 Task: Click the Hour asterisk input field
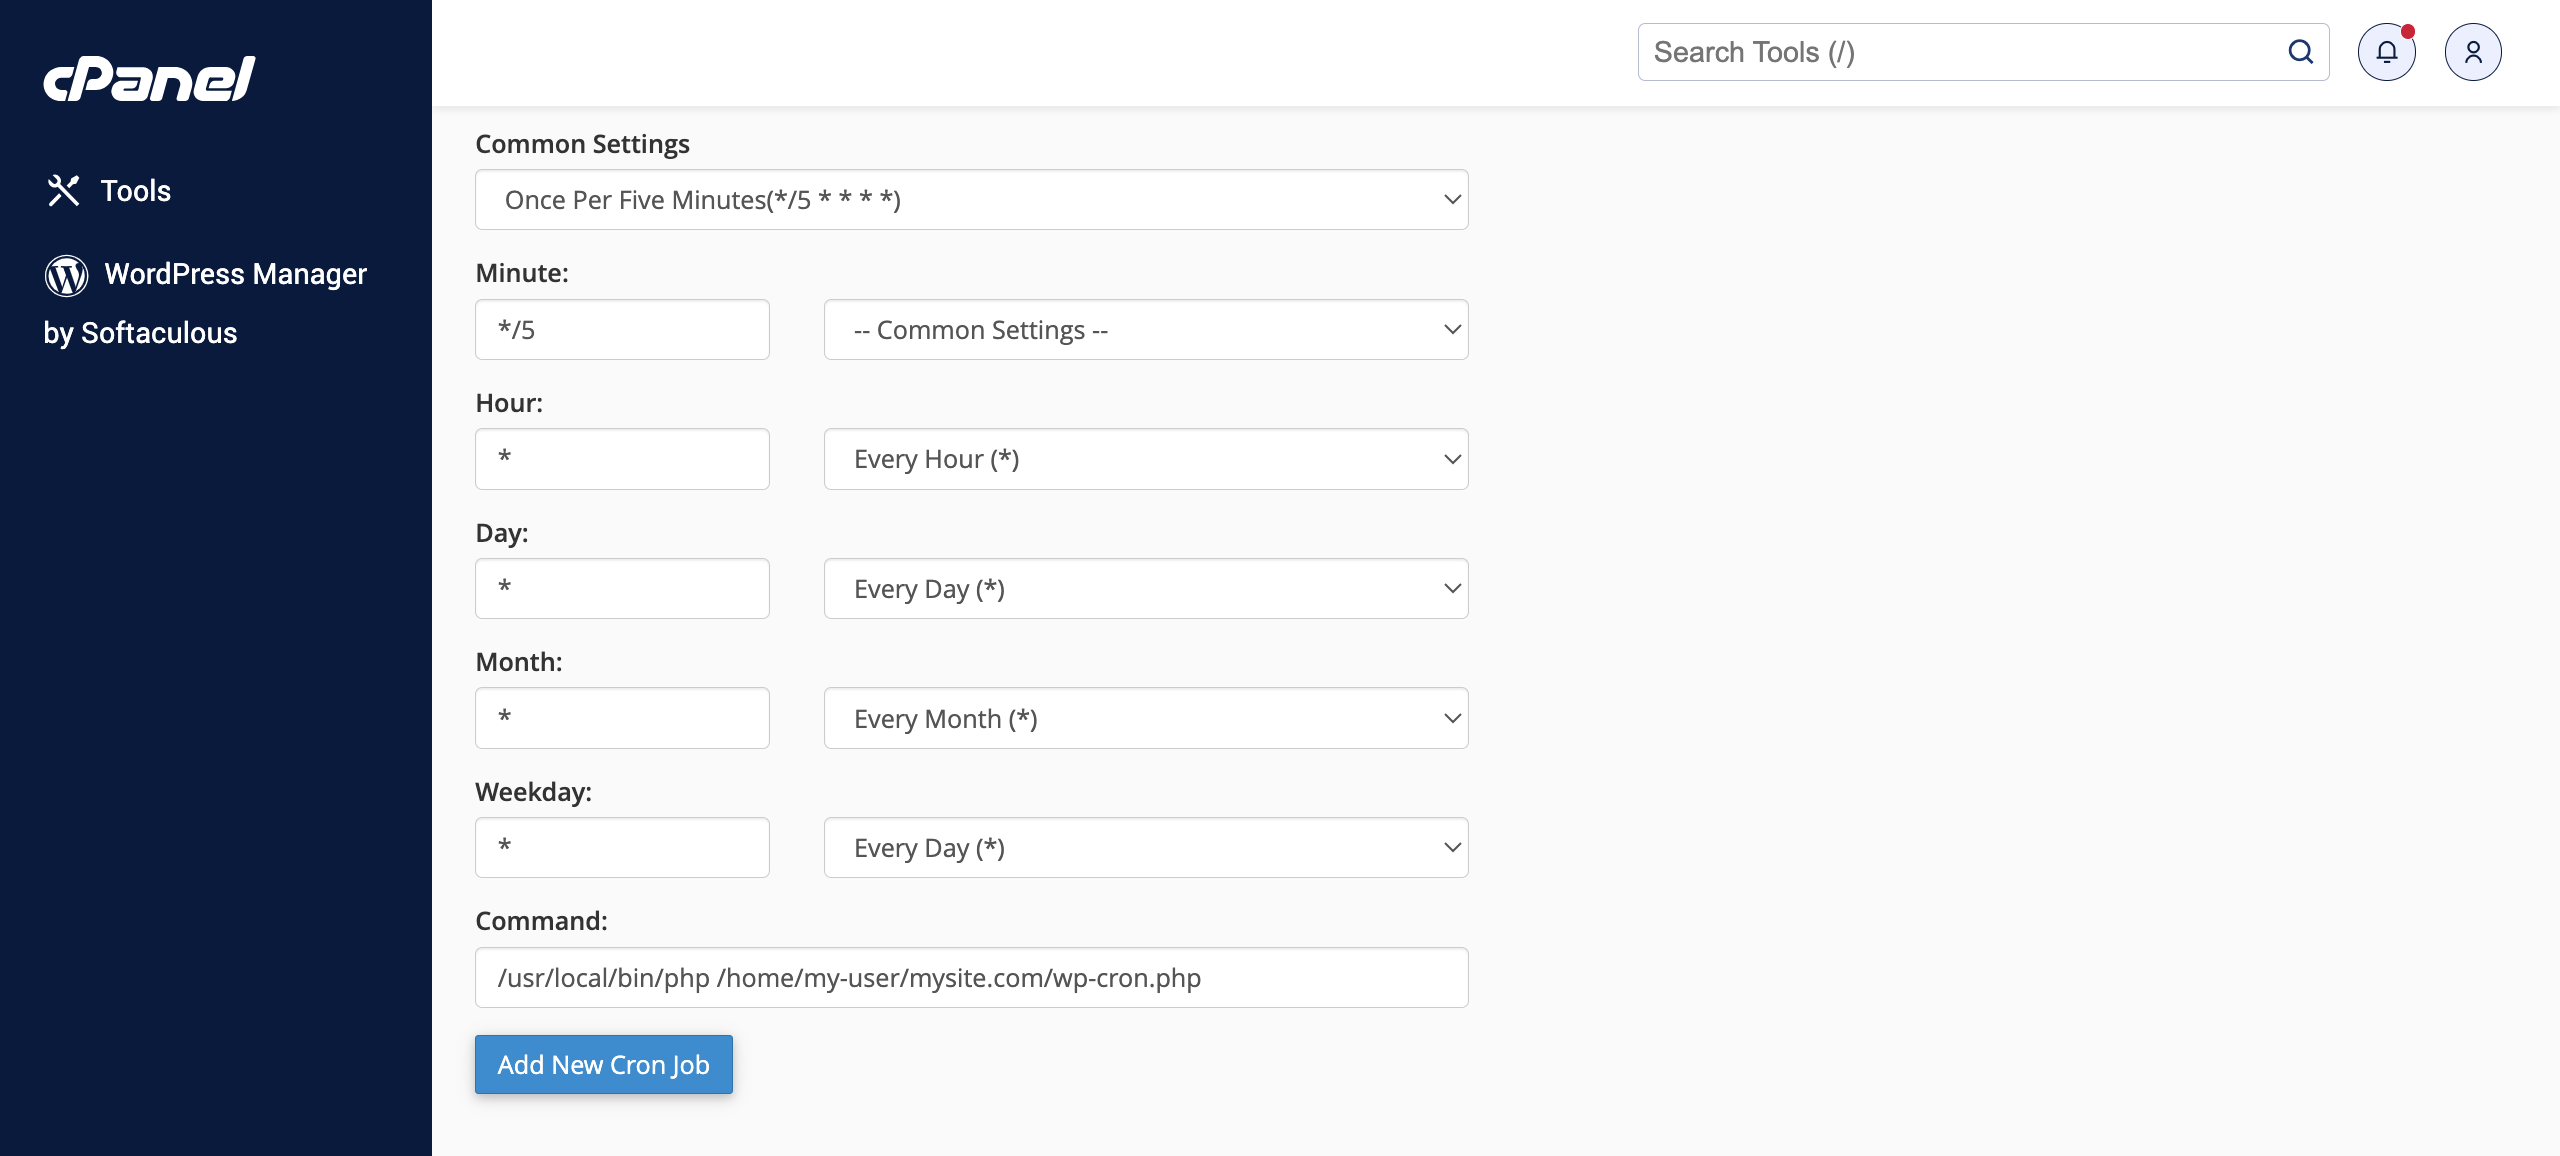click(622, 458)
